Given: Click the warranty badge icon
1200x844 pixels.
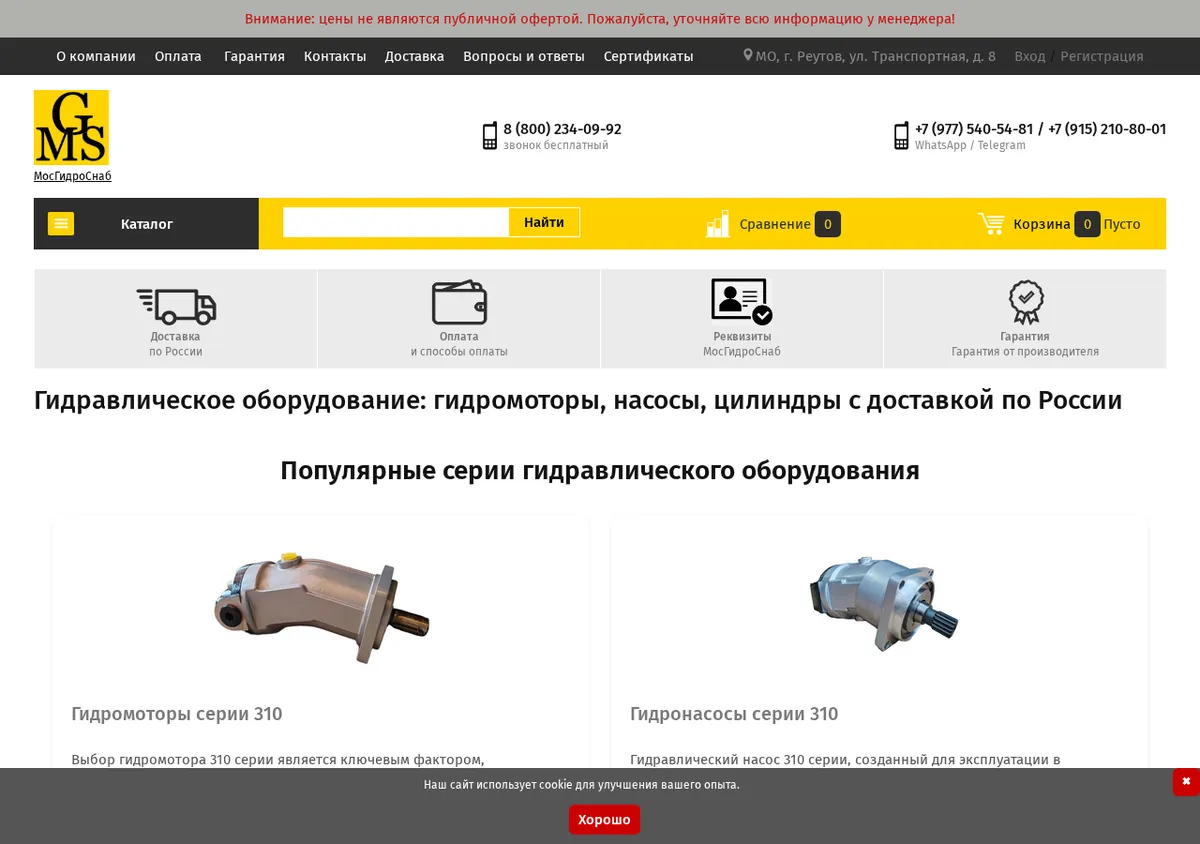Looking at the screenshot, I should point(1025,302).
